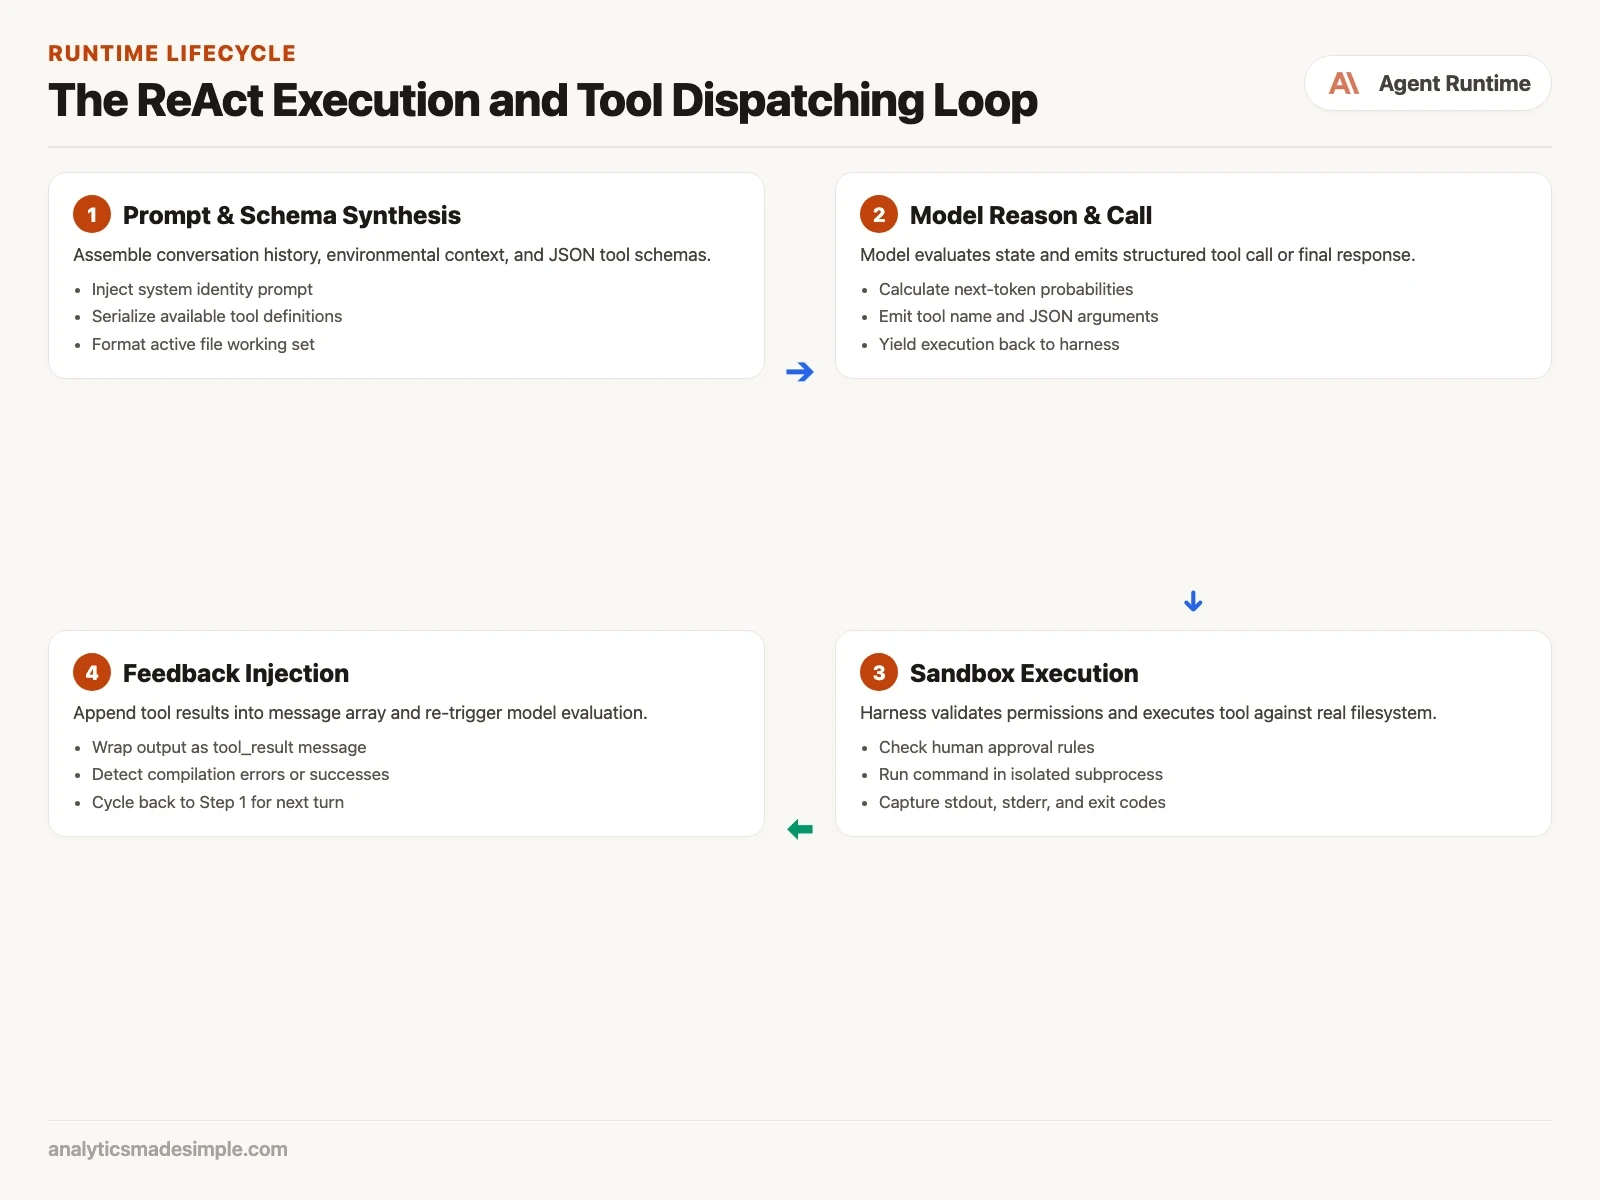Select 'Run command in isolated subprocess' bullet
Screen dimensions: 1600x1200
[x=1021, y=774]
